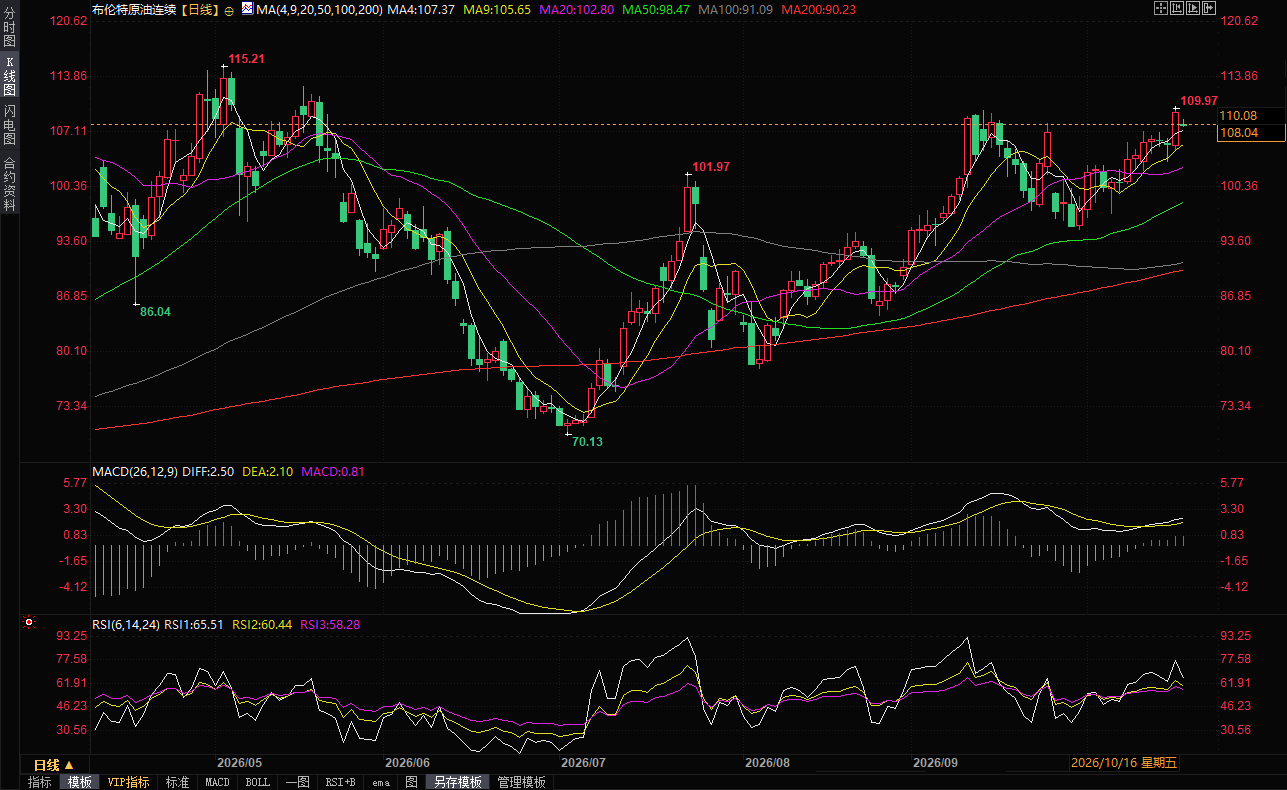Screen dimensions: 1287x790
Task: Click the 86.04 low price label
Action: [155, 312]
